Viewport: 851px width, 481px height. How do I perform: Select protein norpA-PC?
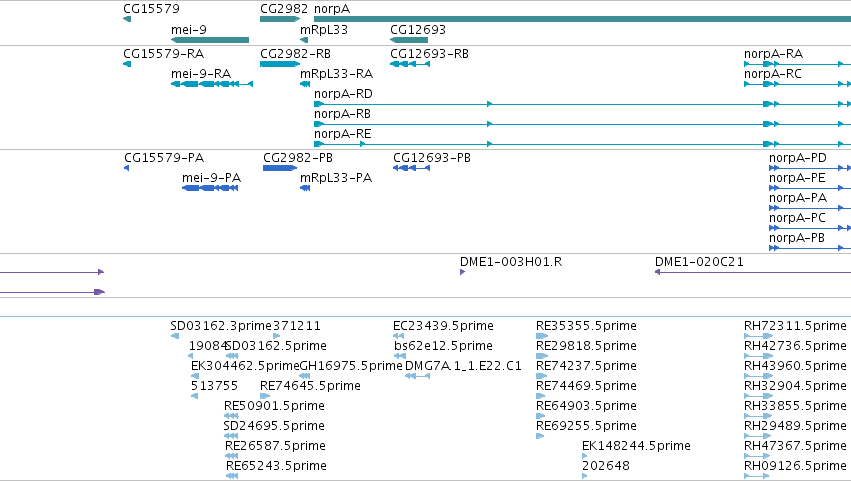[x=797, y=218]
